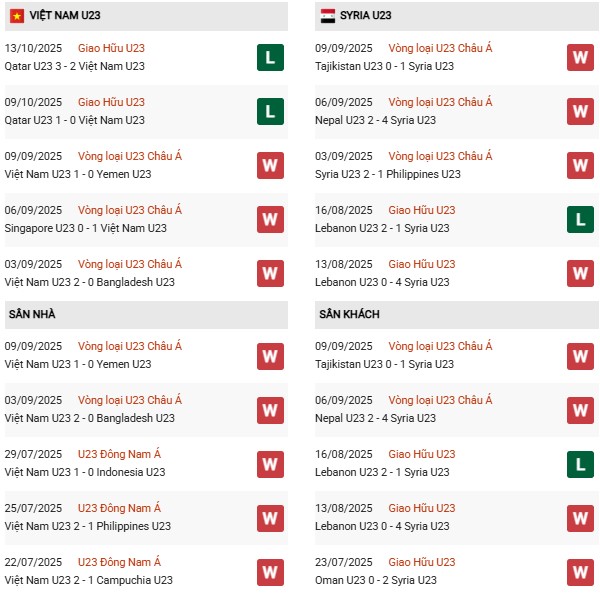Click W badge for Tajikistan match in top Syria list
This screenshot has height=593, width=600.
[x=580, y=57]
